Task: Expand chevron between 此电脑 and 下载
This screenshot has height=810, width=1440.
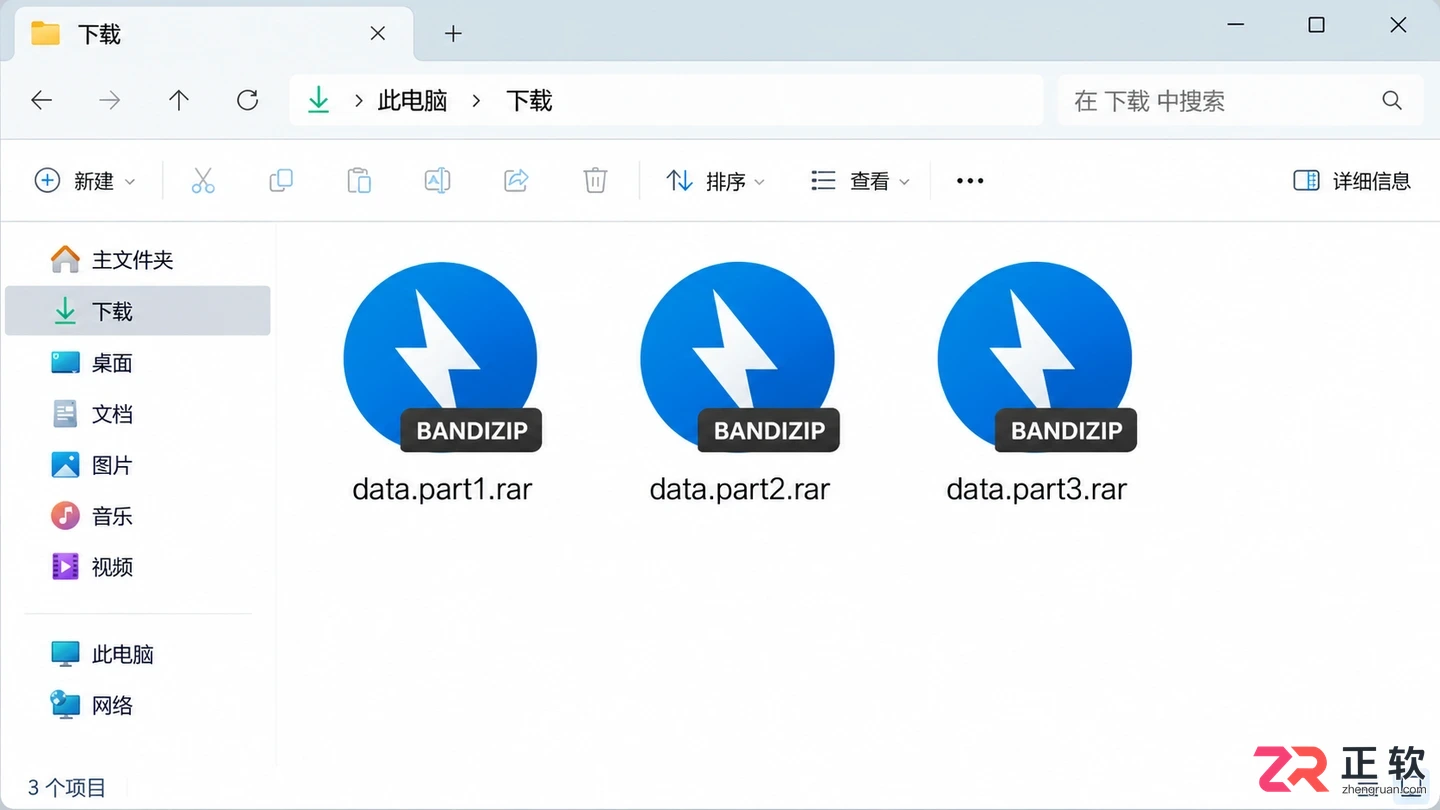Action: [x=476, y=101]
